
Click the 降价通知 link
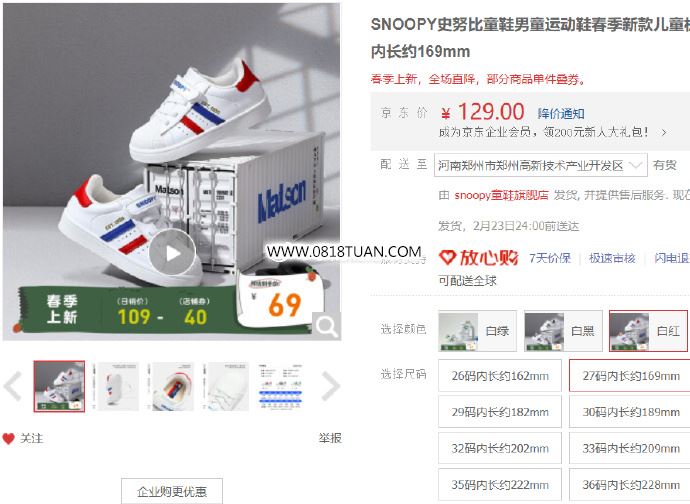tap(561, 114)
